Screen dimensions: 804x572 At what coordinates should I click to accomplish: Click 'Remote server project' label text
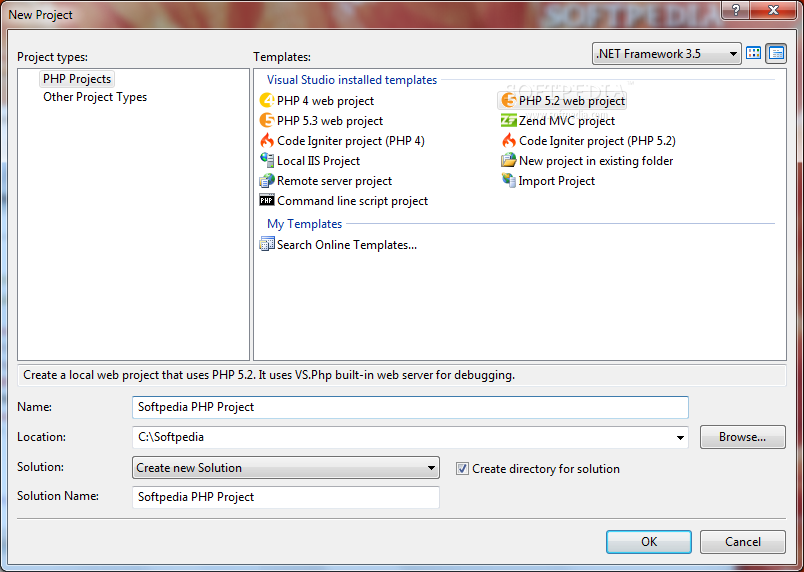tap(334, 181)
